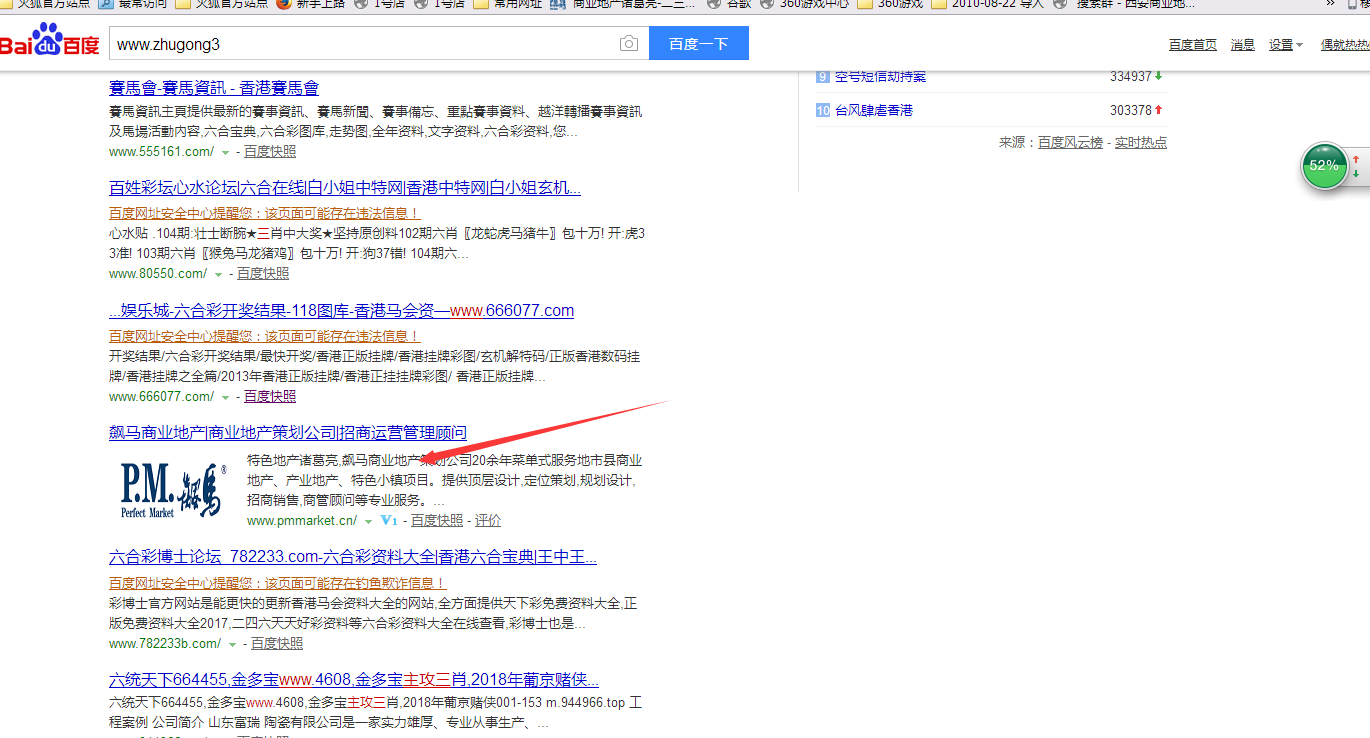Click the green down arrow beside 334937
The height and width of the screenshot is (738, 1370).
click(1159, 76)
